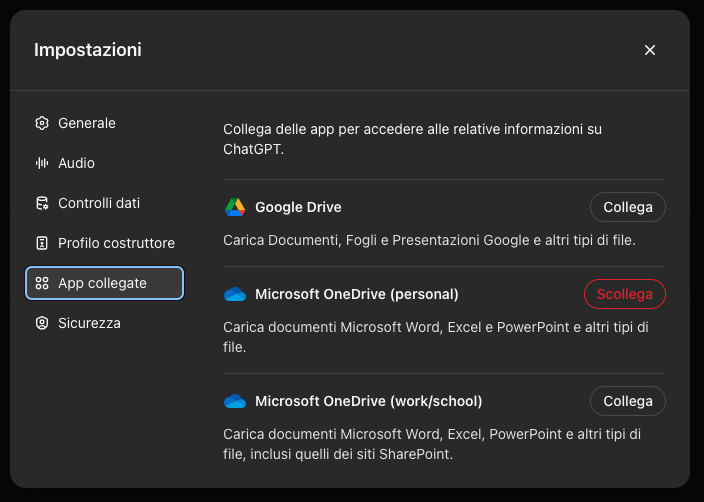The image size is (704, 502).
Task: Click Microsoft OneDrive (personal) label
Action: 357,294
